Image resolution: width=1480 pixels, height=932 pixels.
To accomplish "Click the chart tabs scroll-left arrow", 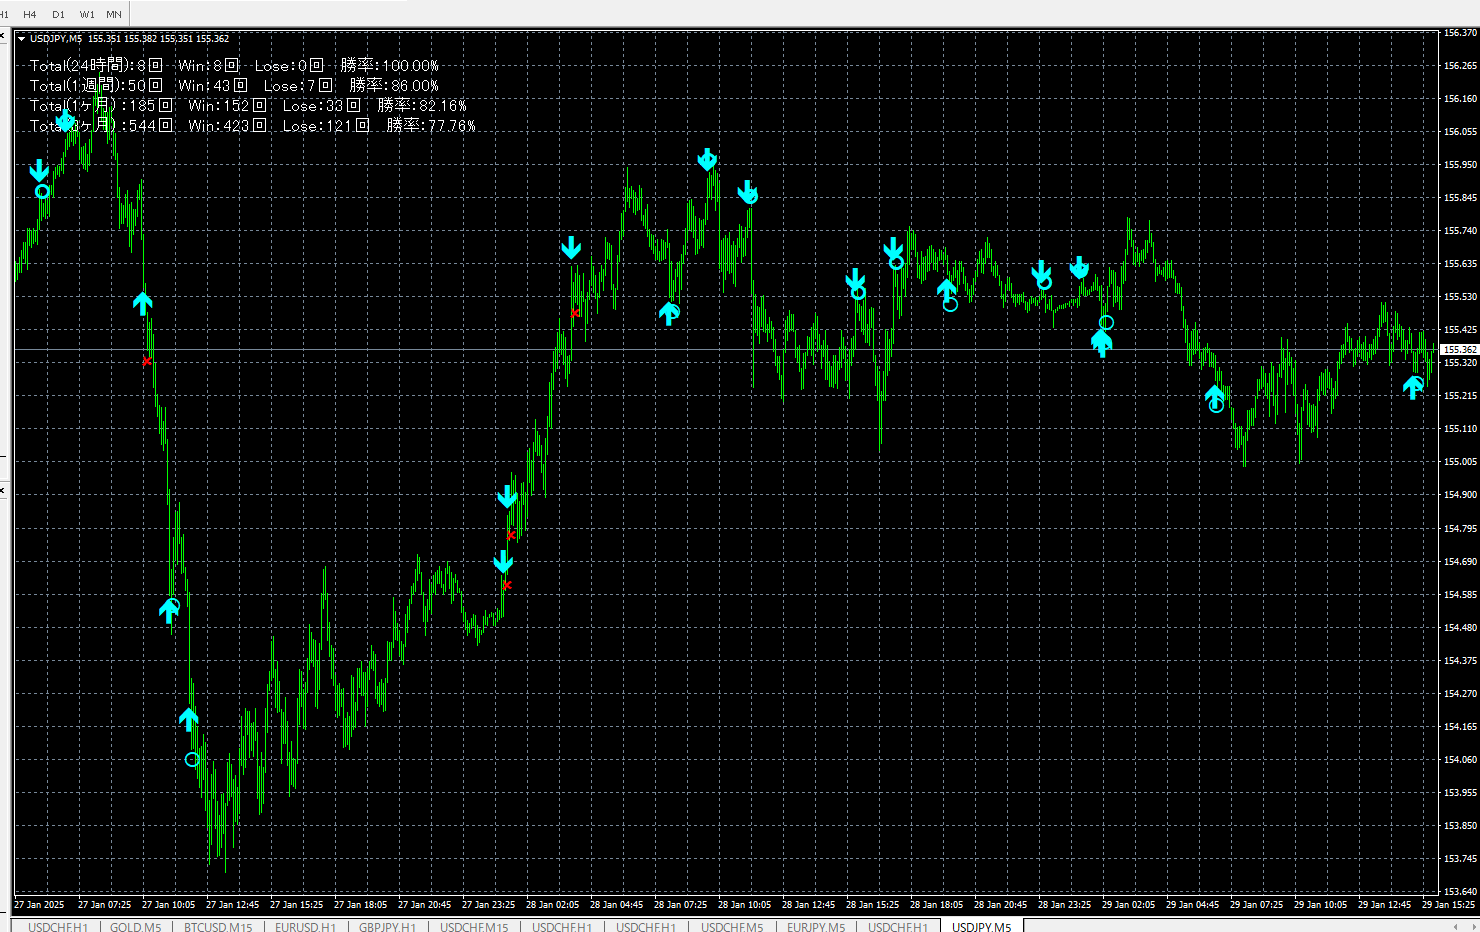I will click(1455, 926).
